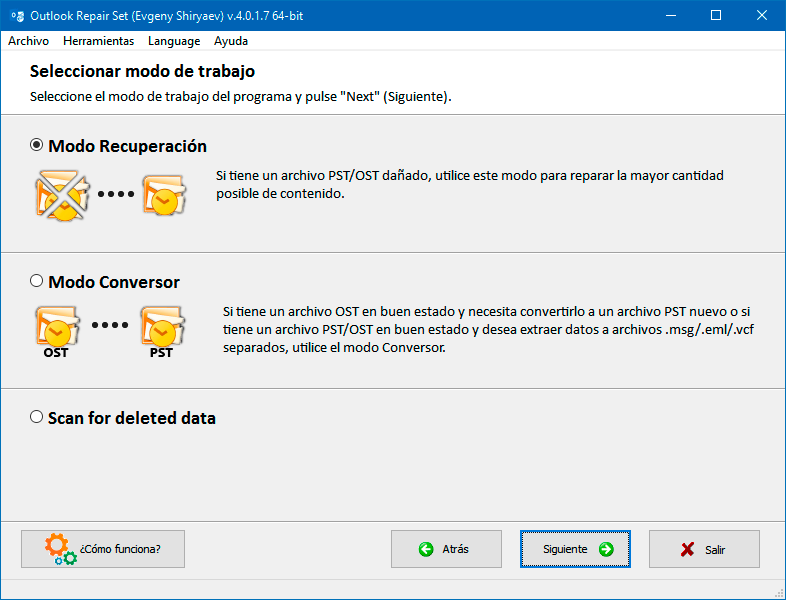Click the gears icon on ¿Cómo funciona? button
This screenshot has width=786, height=600.
point(61,549)
